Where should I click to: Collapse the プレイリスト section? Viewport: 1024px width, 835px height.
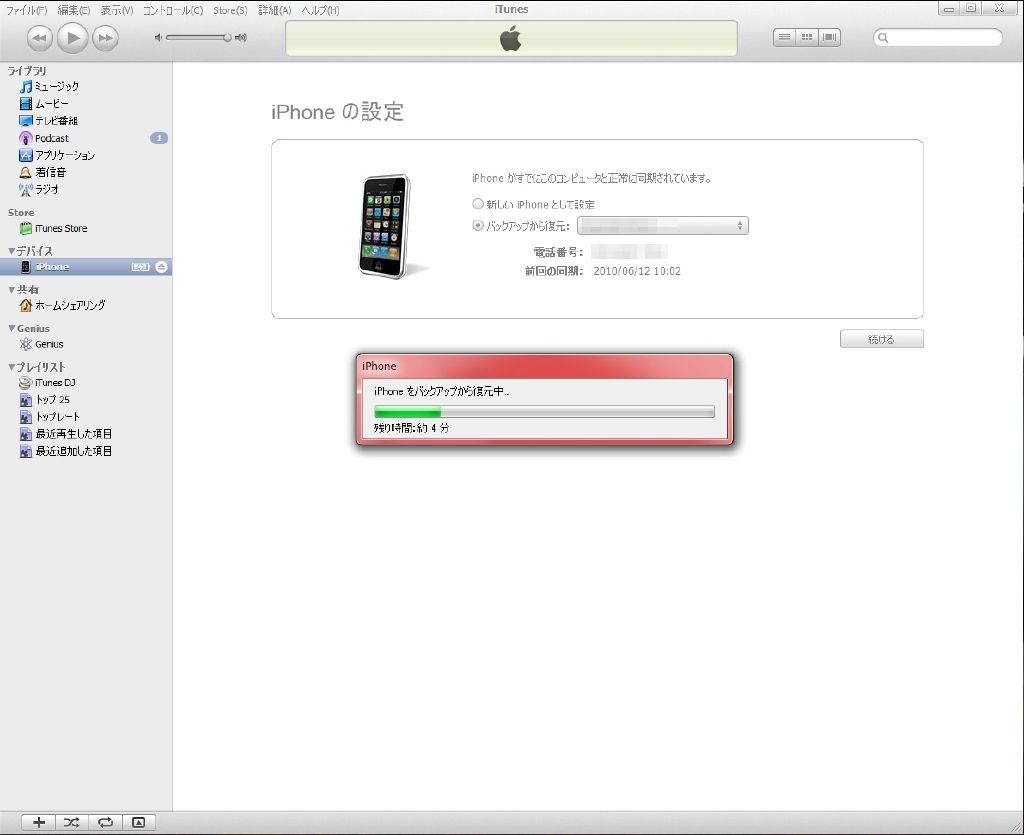(x=11, y=367)
